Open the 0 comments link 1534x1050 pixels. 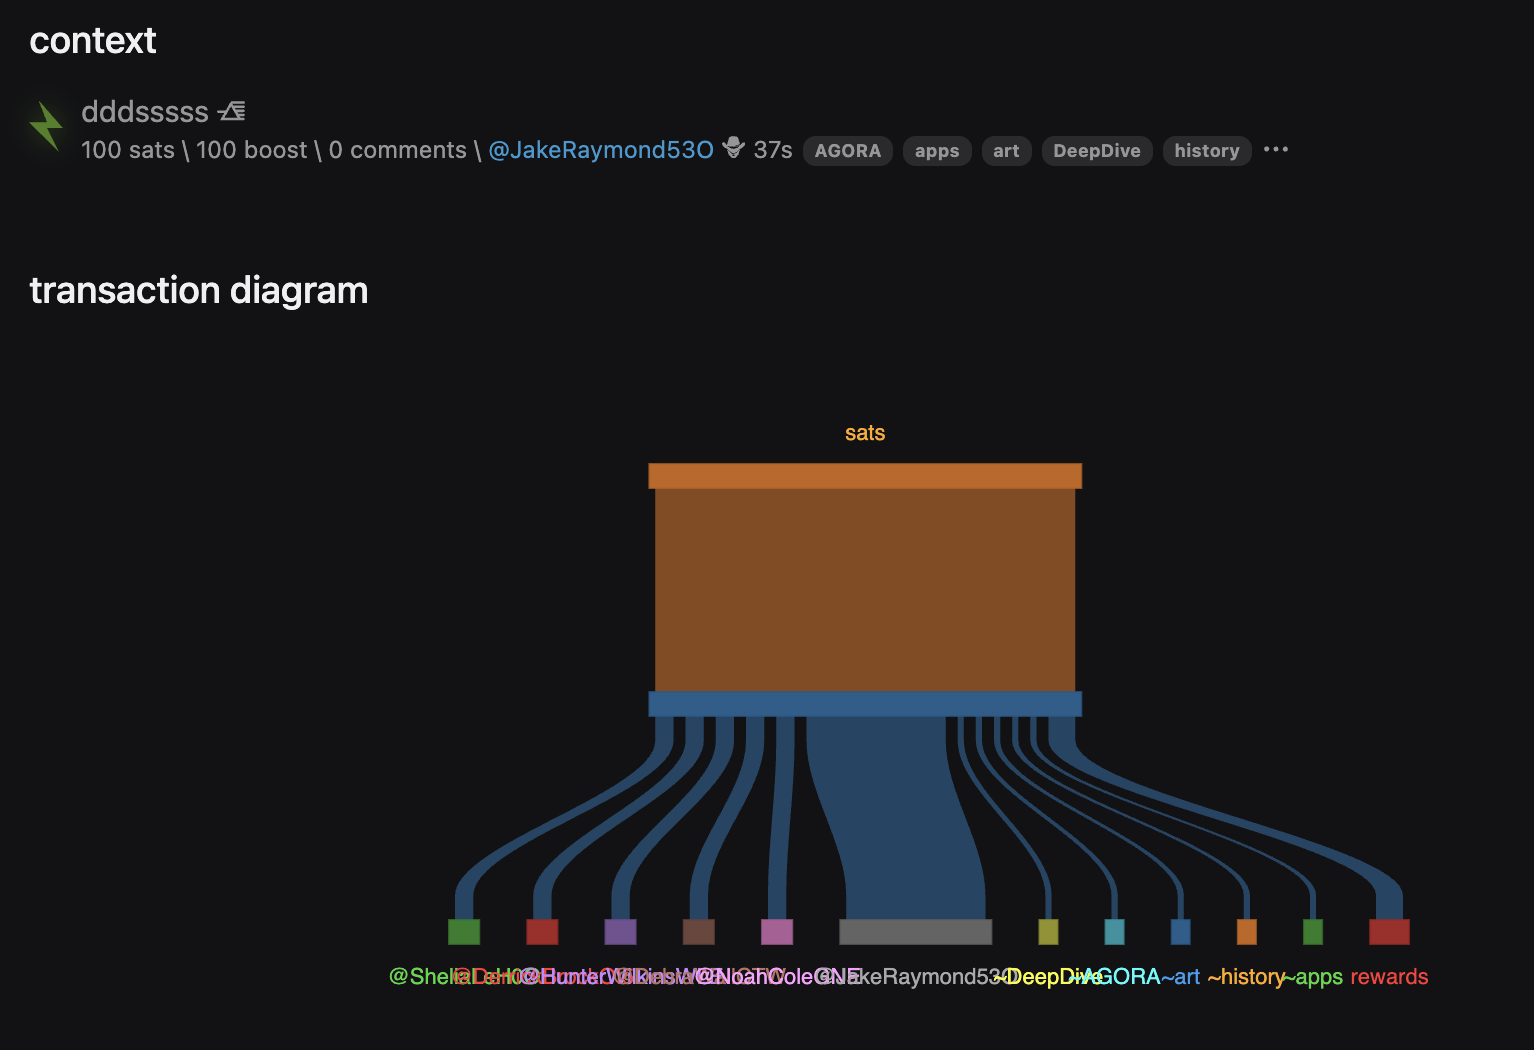pos(397,150)
